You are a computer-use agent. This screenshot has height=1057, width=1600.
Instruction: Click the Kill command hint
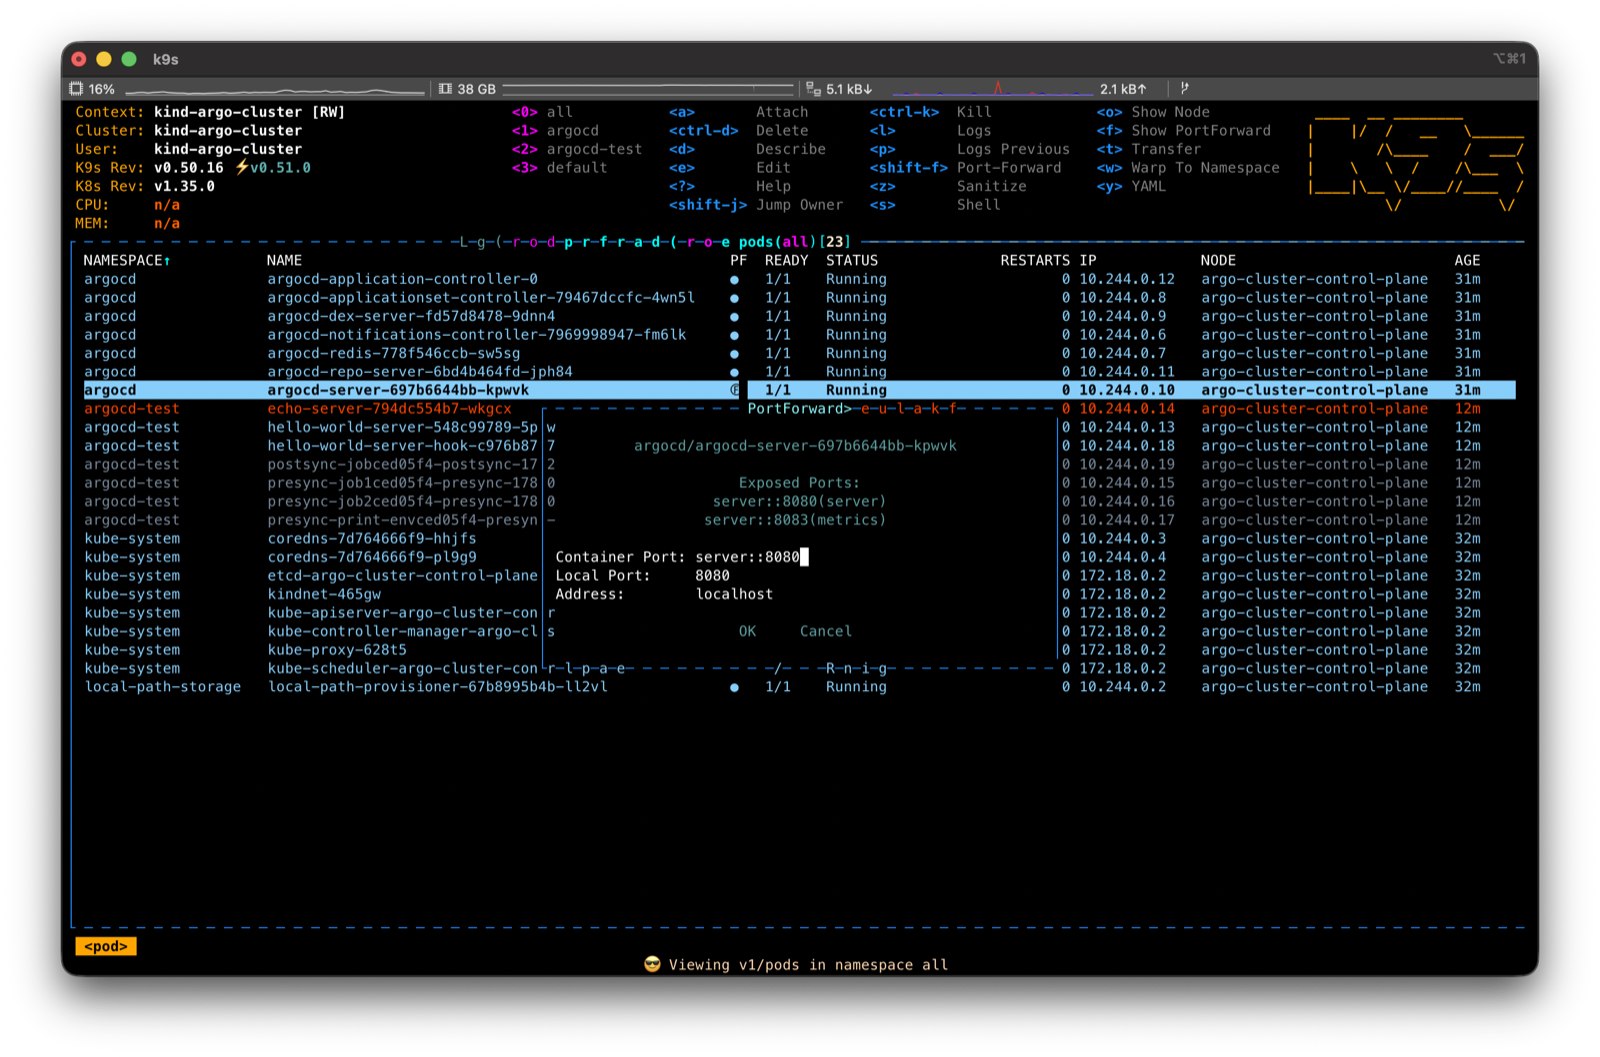(x=974, y=112)
